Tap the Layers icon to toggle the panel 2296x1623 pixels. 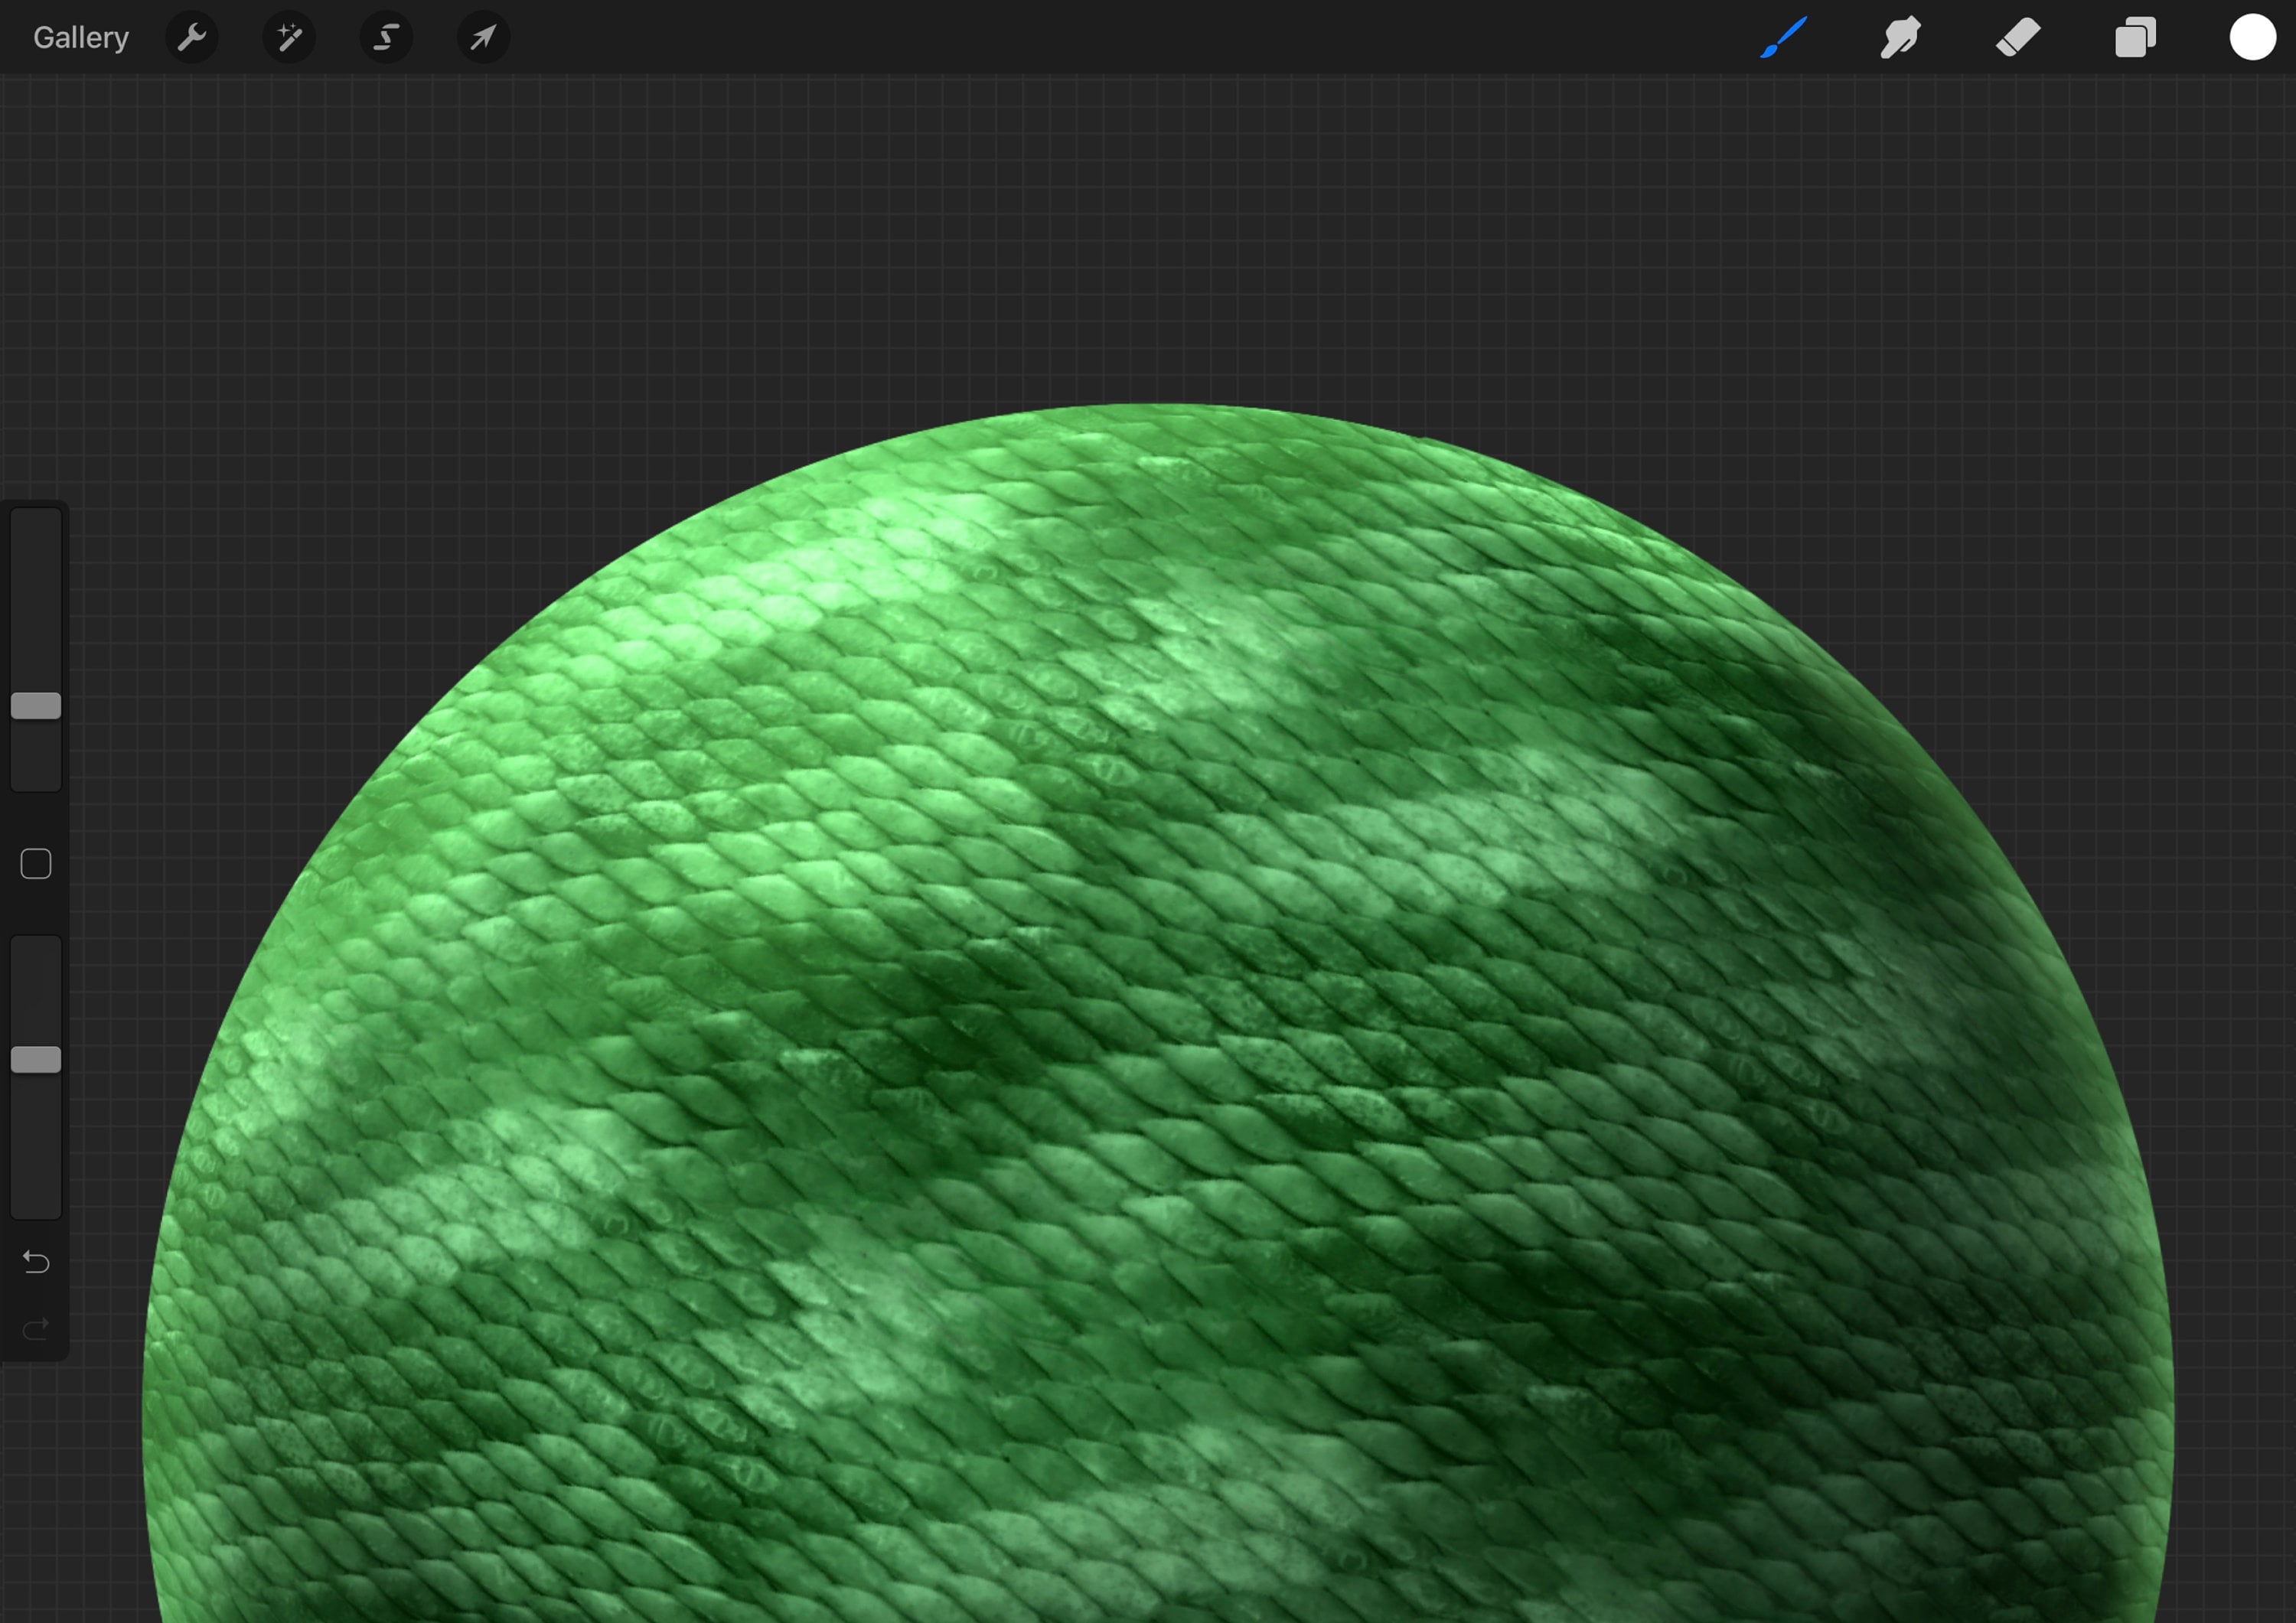click(2135, 37)
